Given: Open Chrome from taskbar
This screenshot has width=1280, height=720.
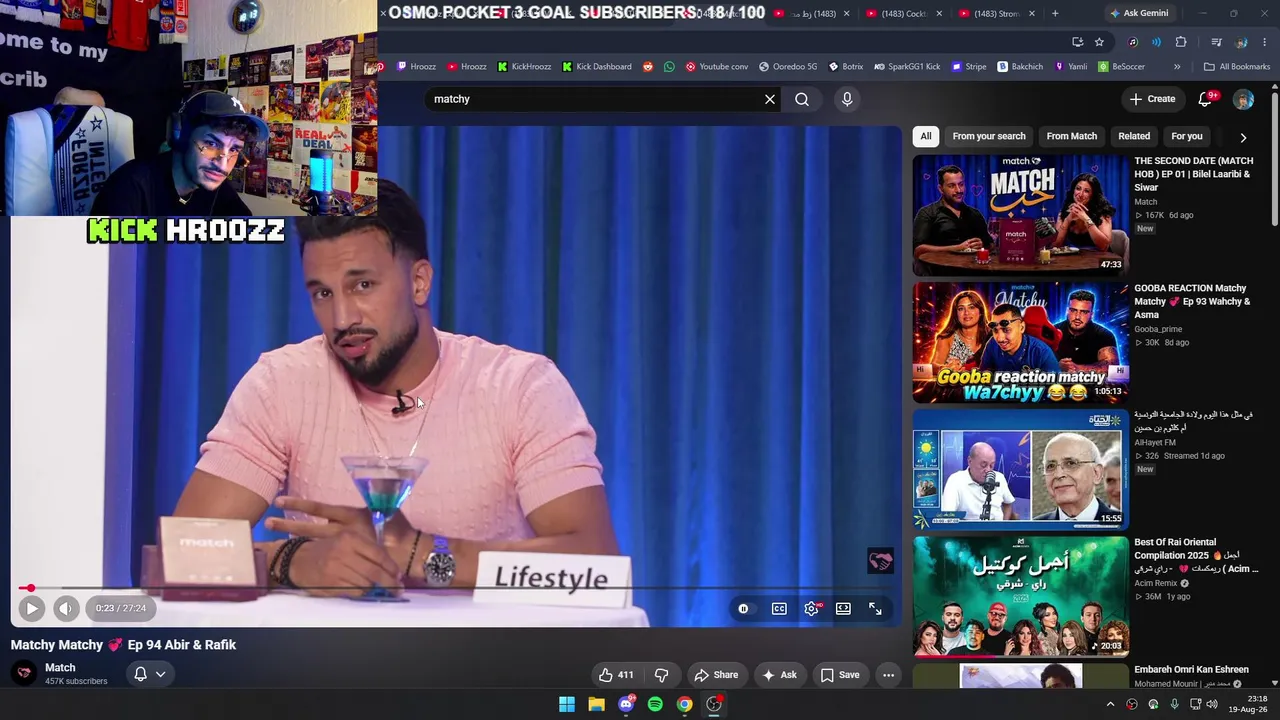Looking at the screenshot, I should click(x=684, y=704).
